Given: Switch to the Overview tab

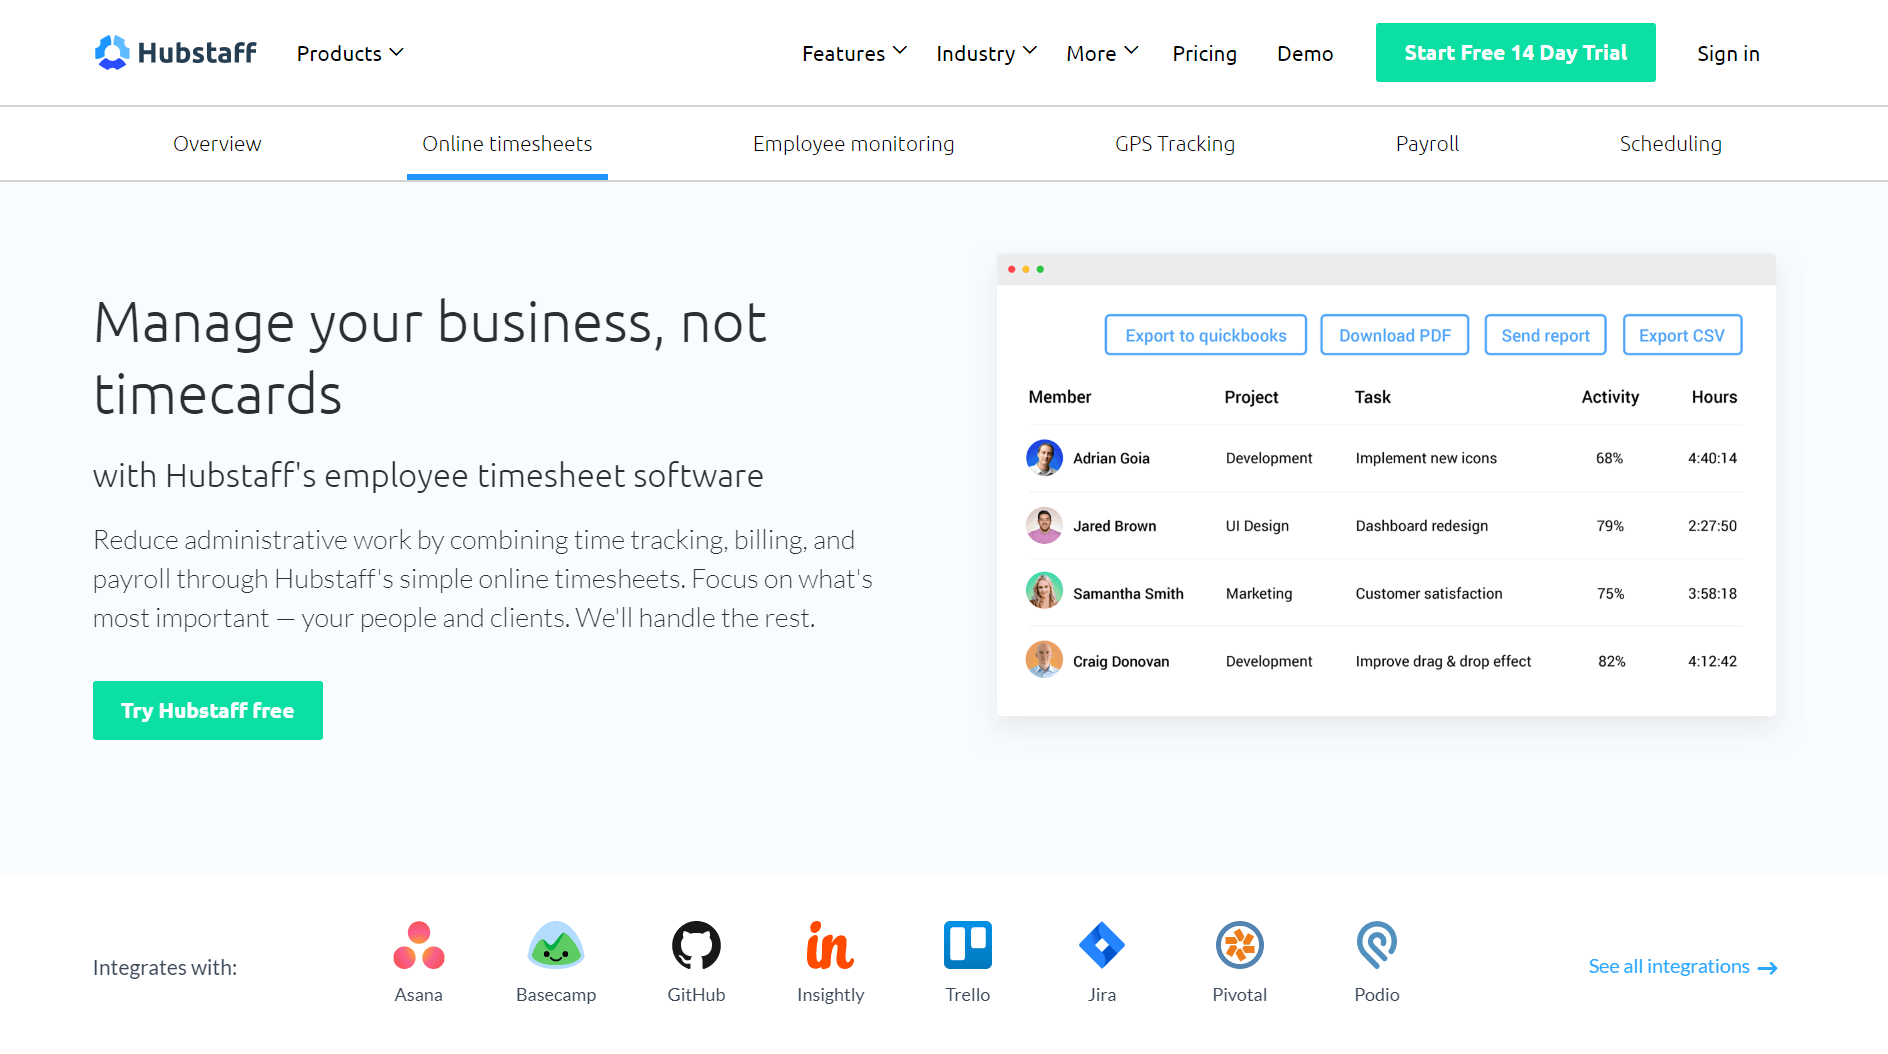Looking at the screenshot, I should 217,144.
